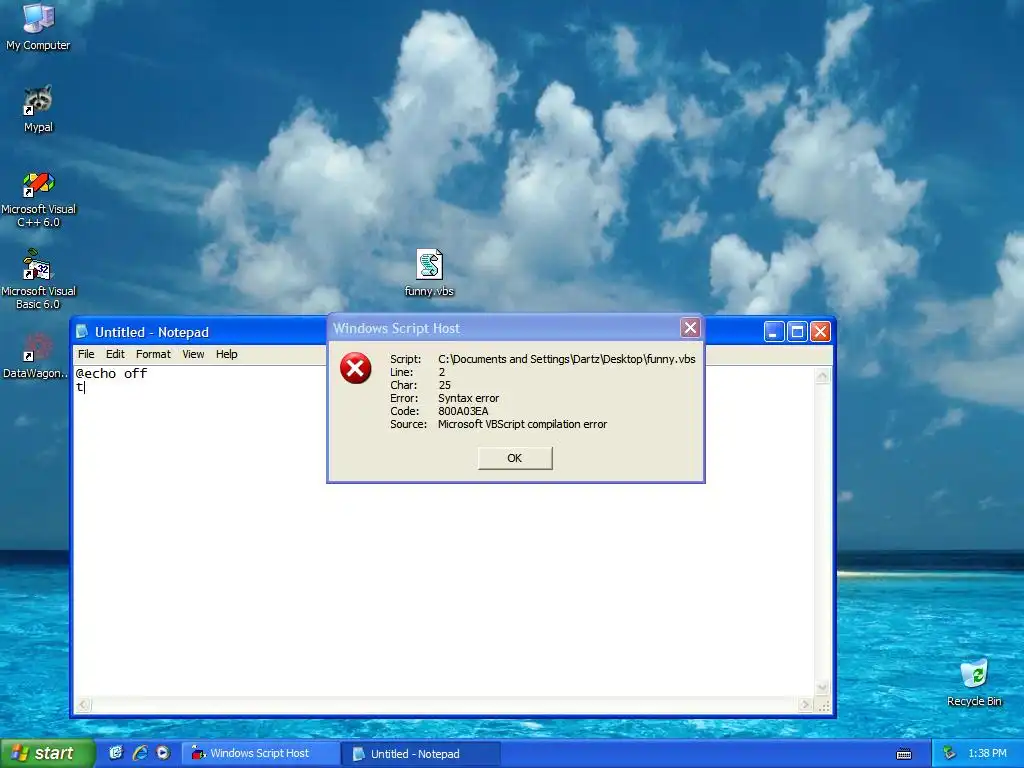Click the '@echo off' line in Notepad
The height and width of the screenshot is (768, 1024).
[112, 374]
